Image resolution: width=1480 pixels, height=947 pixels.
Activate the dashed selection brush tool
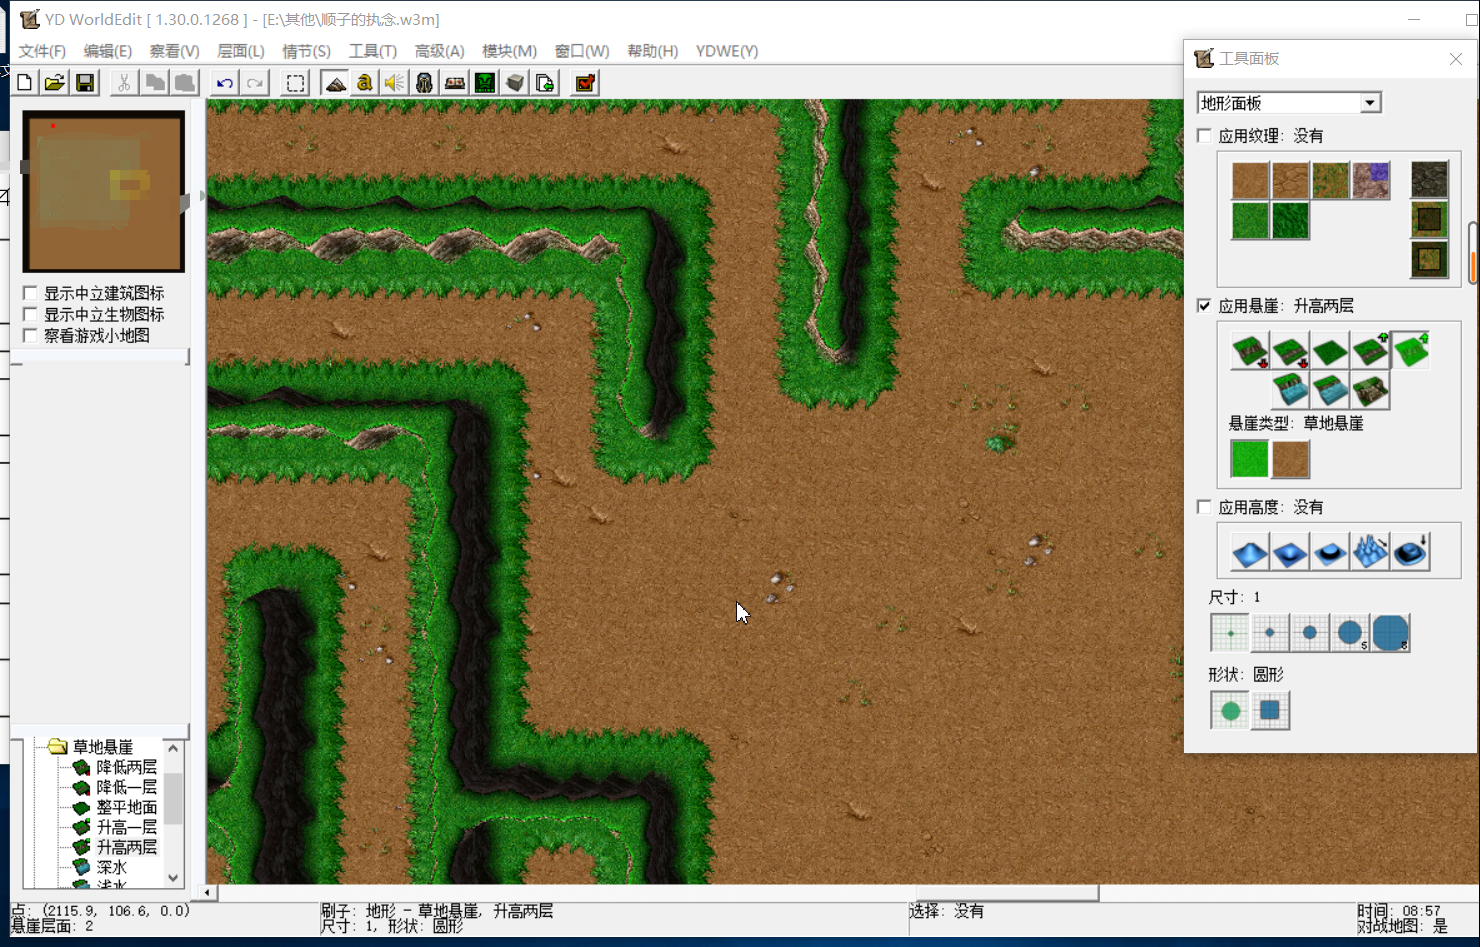pos(295,83)
